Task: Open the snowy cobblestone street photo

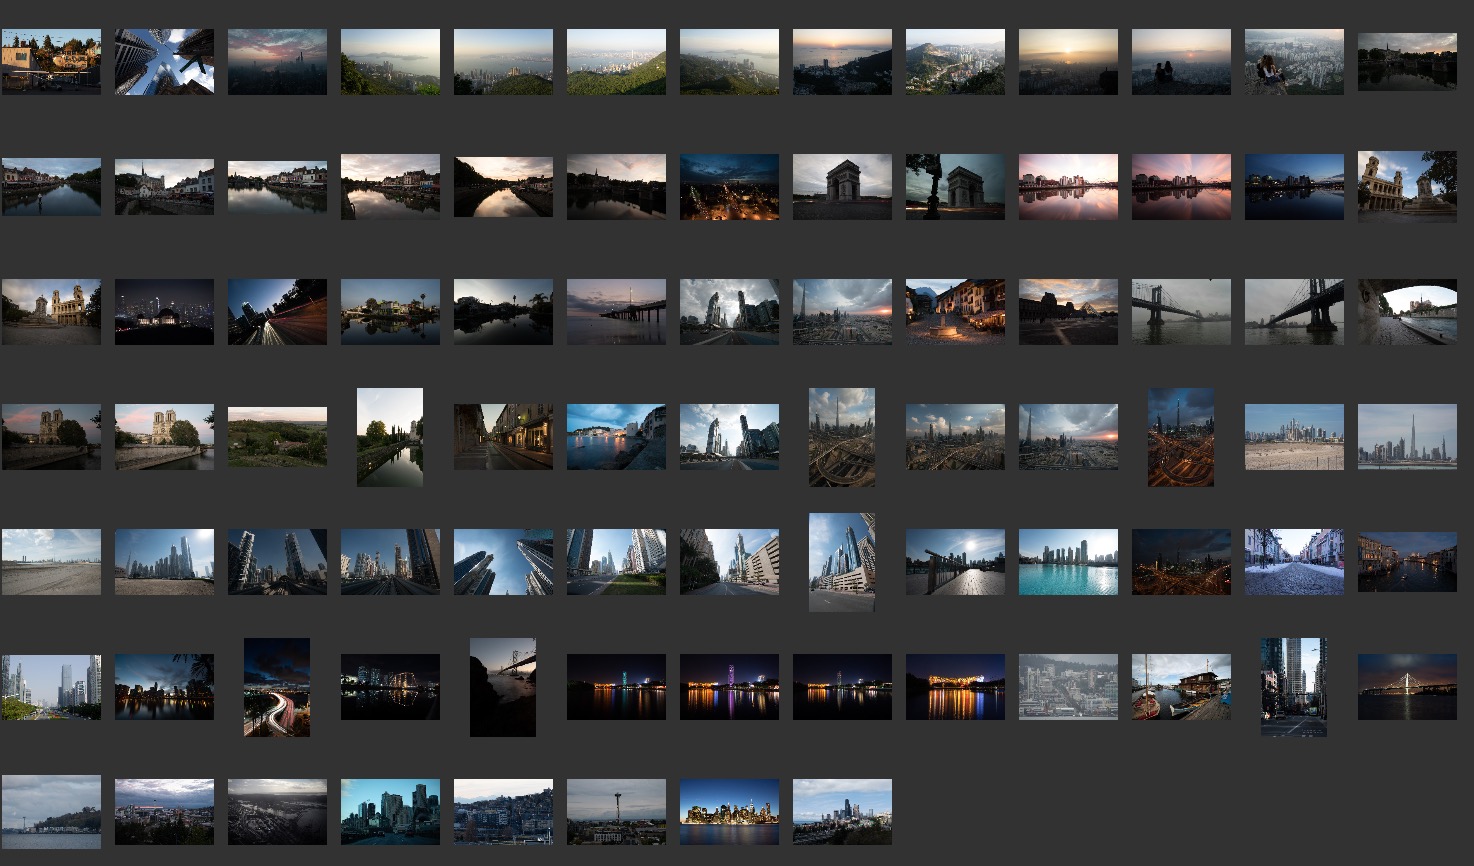Action: pos(1293,562)
